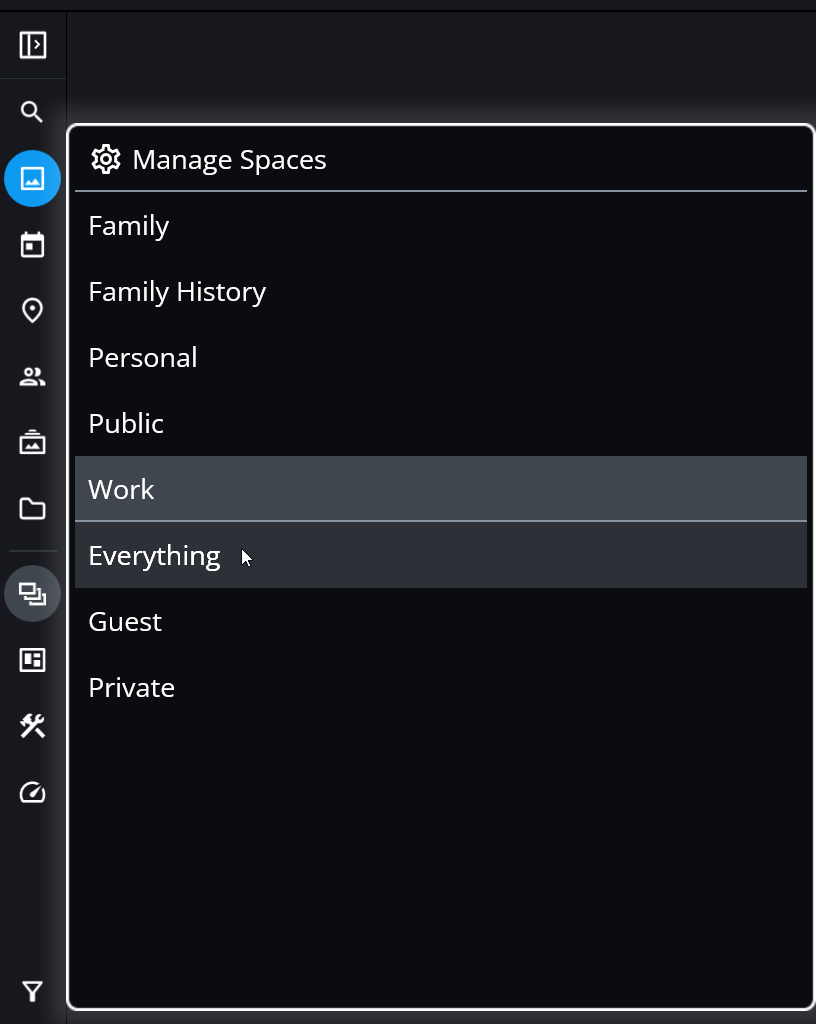Open the Calendar view icon

33,245
